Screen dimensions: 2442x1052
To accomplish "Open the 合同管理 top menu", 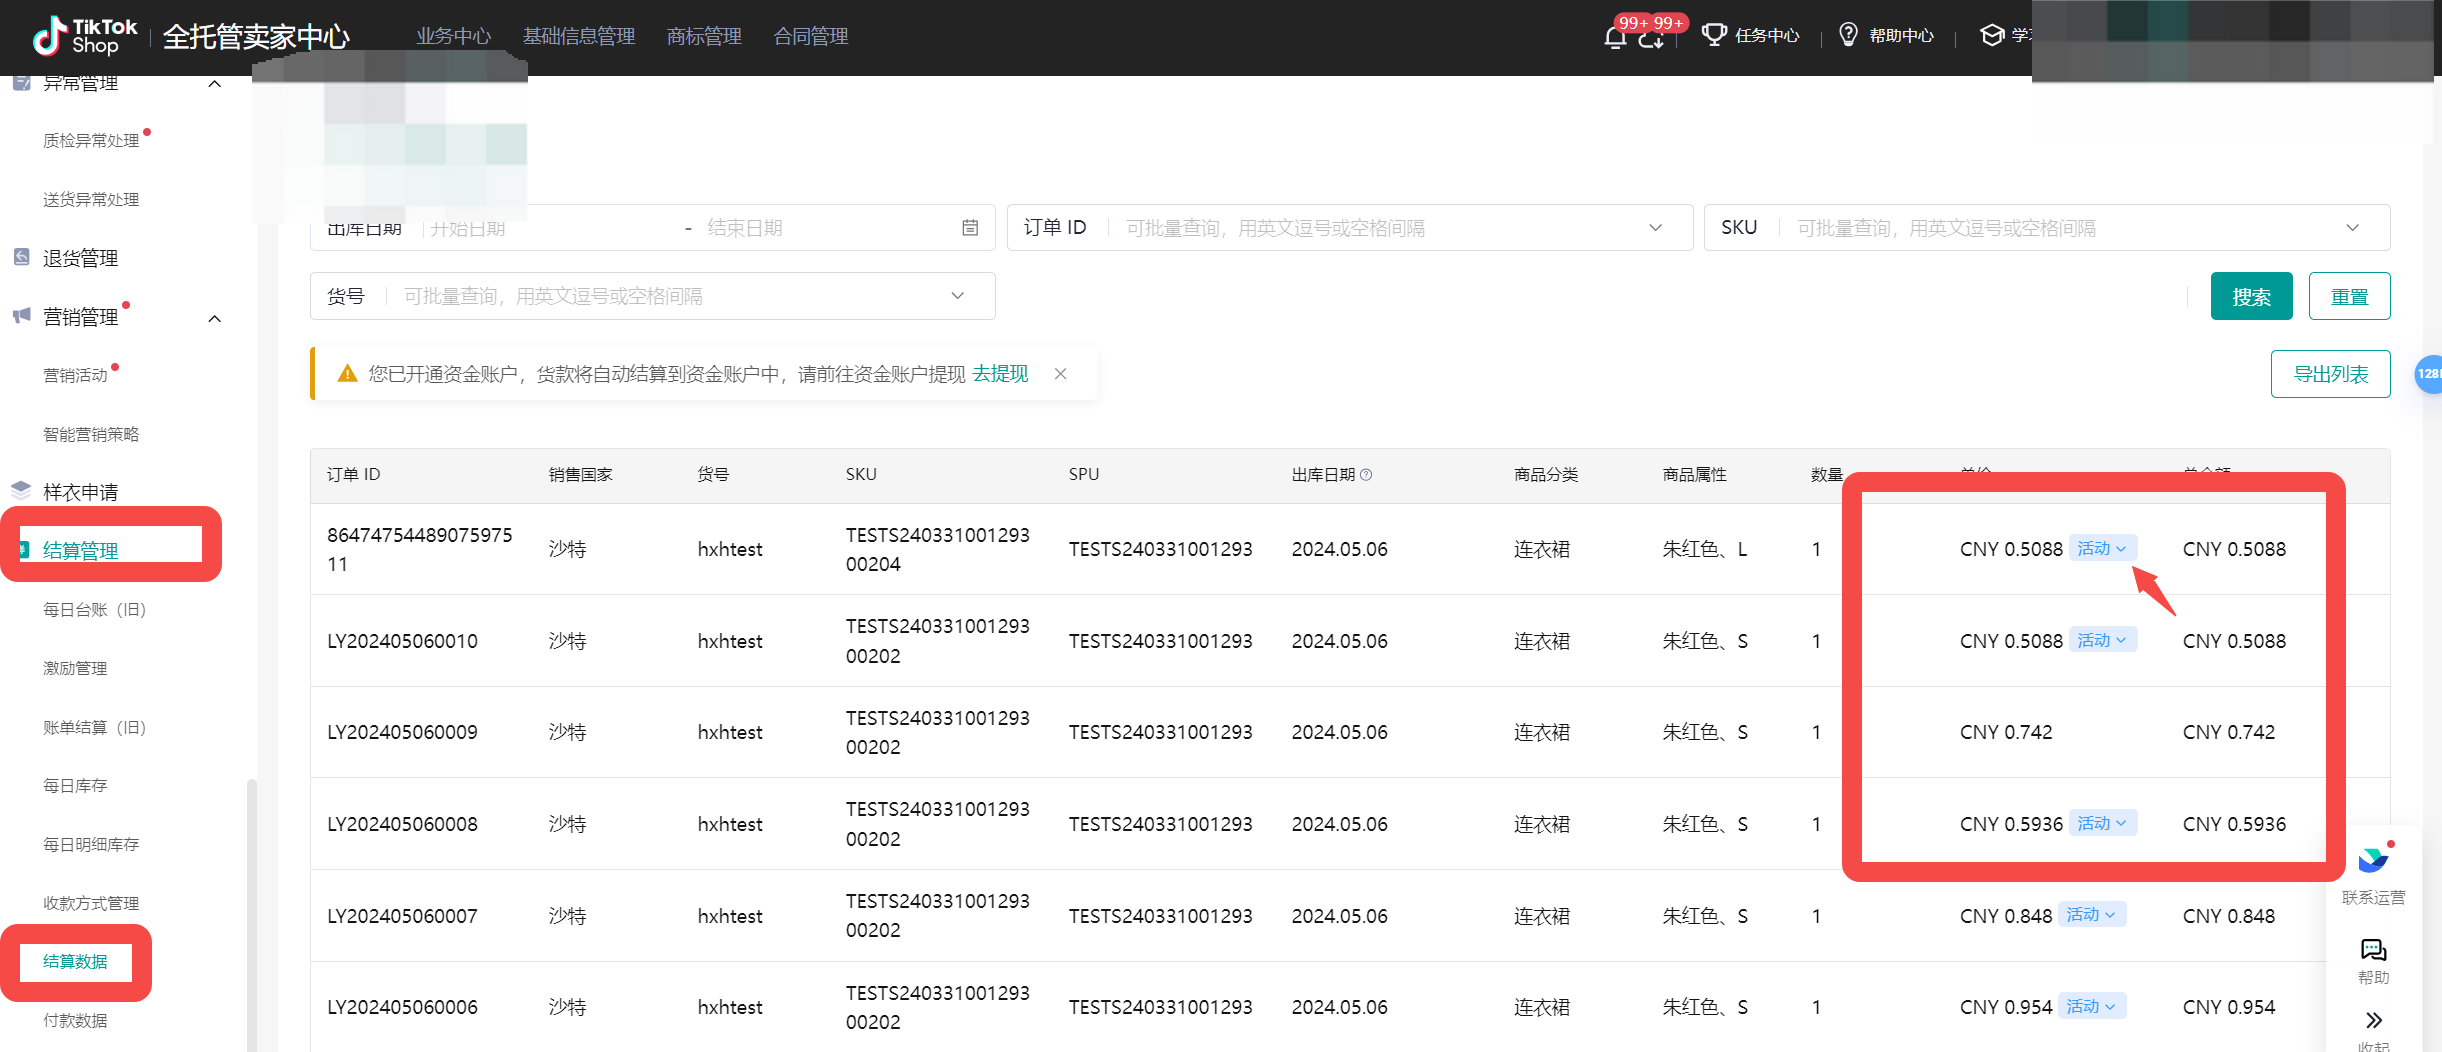I will point(811,37).
